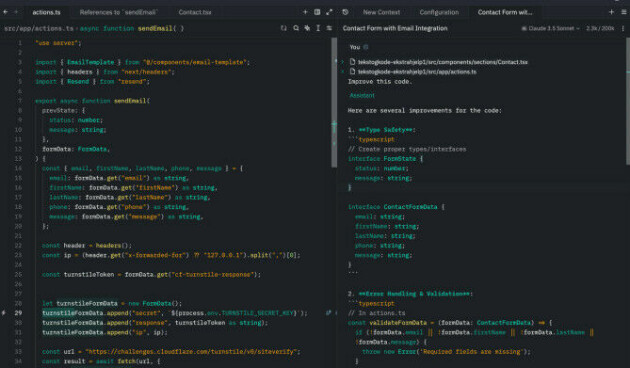Open assistant panel hamburger menu
This screenshot has width=630, height=368.
pos(624,12)
